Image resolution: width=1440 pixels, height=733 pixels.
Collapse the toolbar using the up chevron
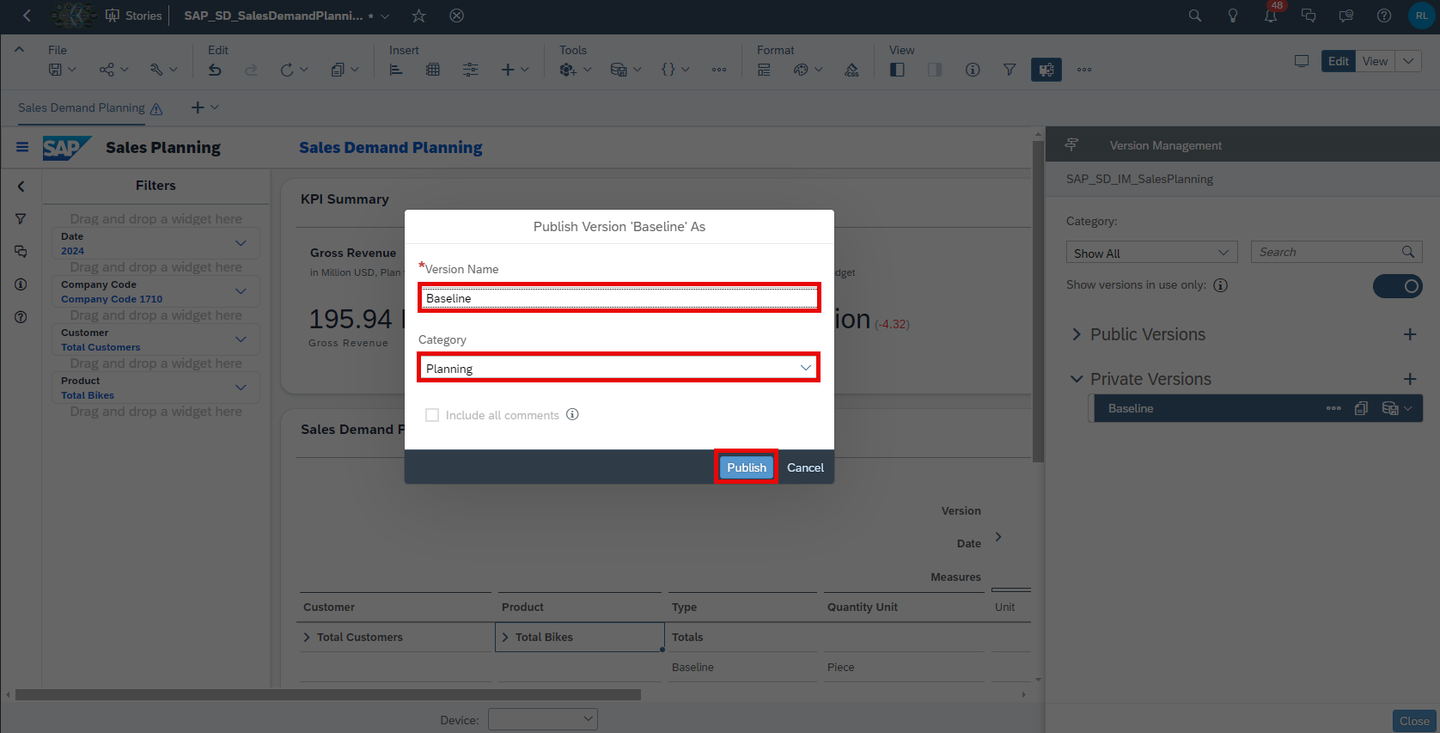19,49
